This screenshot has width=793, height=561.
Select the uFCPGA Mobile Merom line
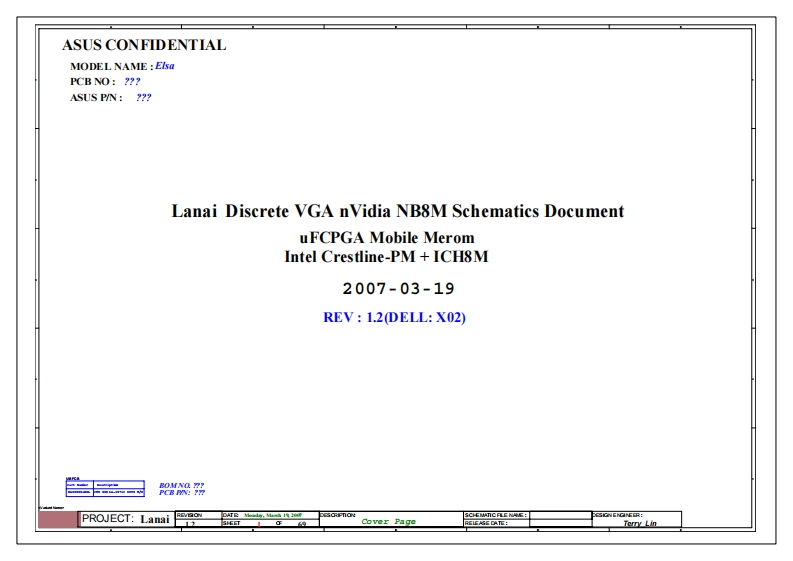[386, 238]
